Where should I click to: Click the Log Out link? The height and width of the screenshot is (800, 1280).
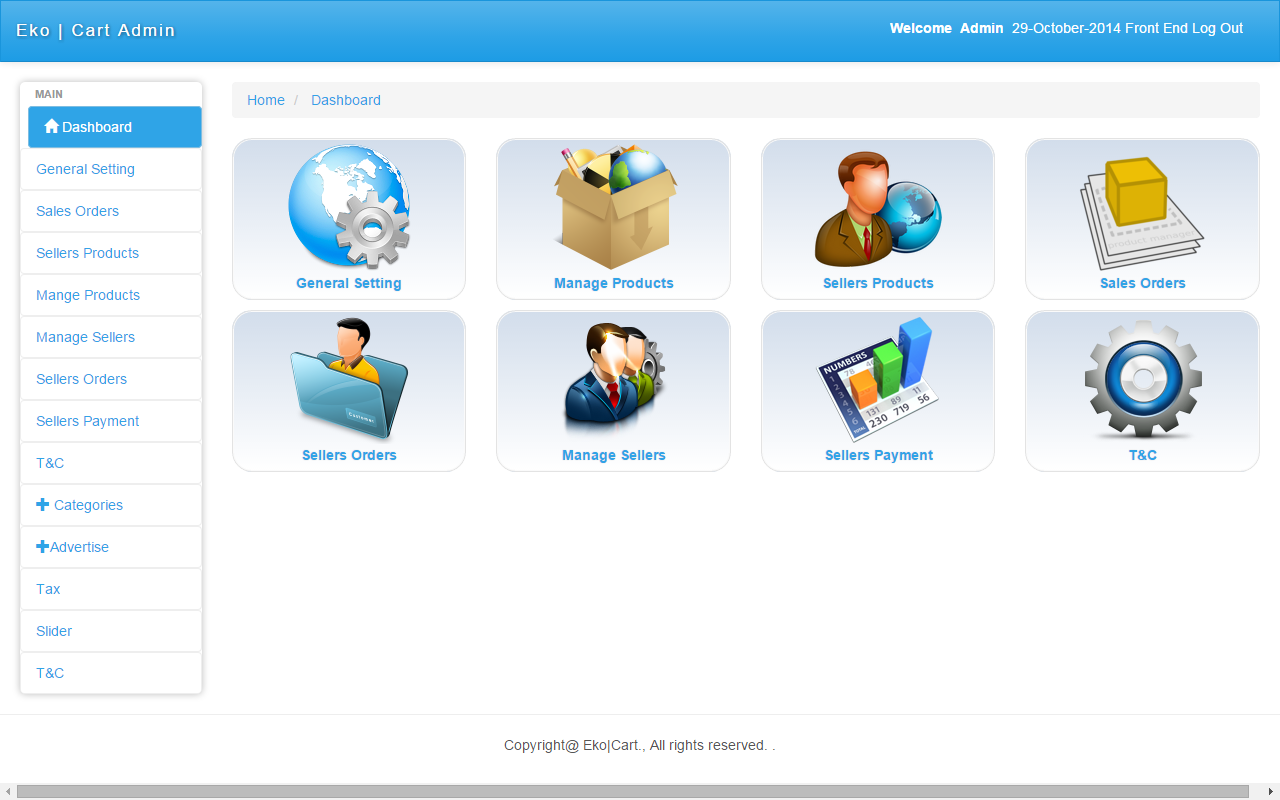coord(1217,28)
